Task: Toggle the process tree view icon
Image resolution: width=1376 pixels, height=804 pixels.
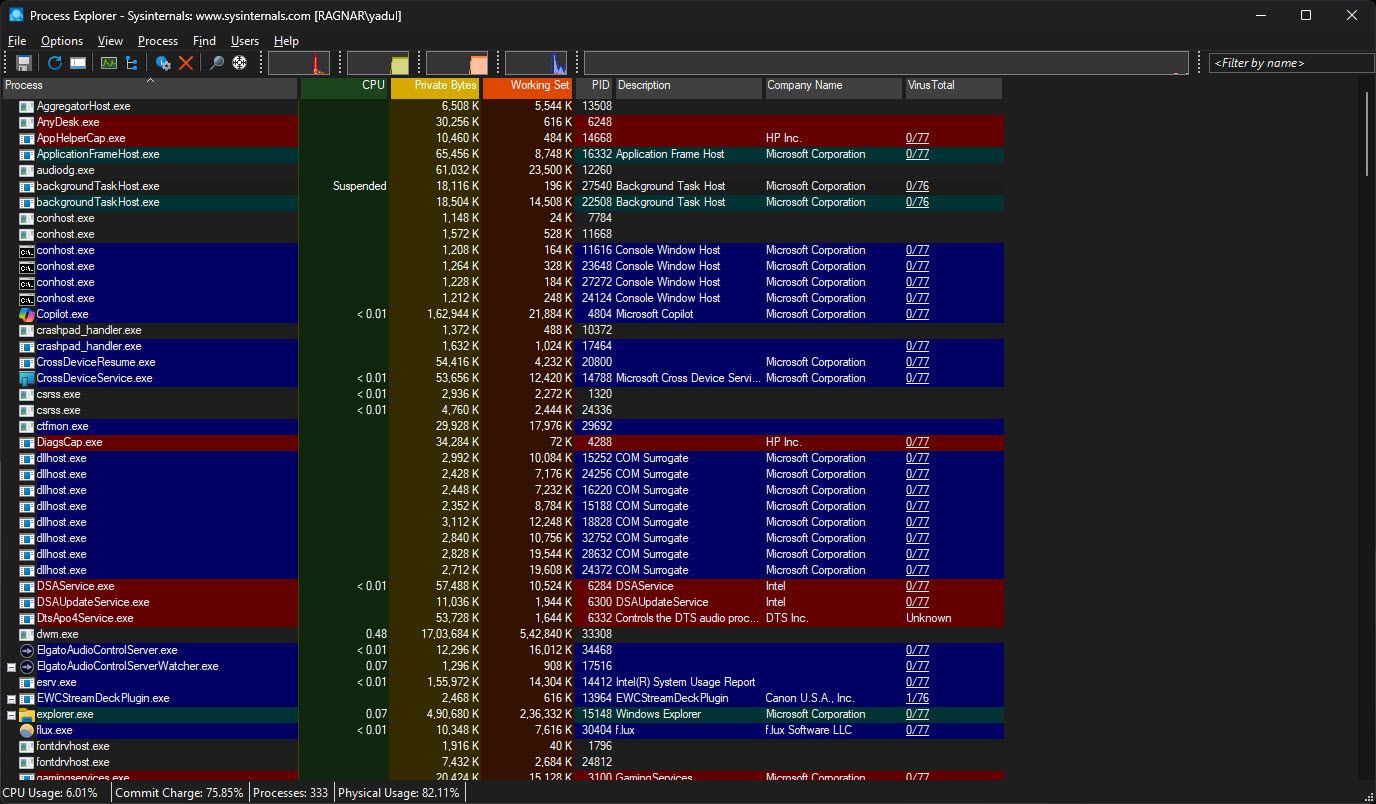Action: (131, 63)
